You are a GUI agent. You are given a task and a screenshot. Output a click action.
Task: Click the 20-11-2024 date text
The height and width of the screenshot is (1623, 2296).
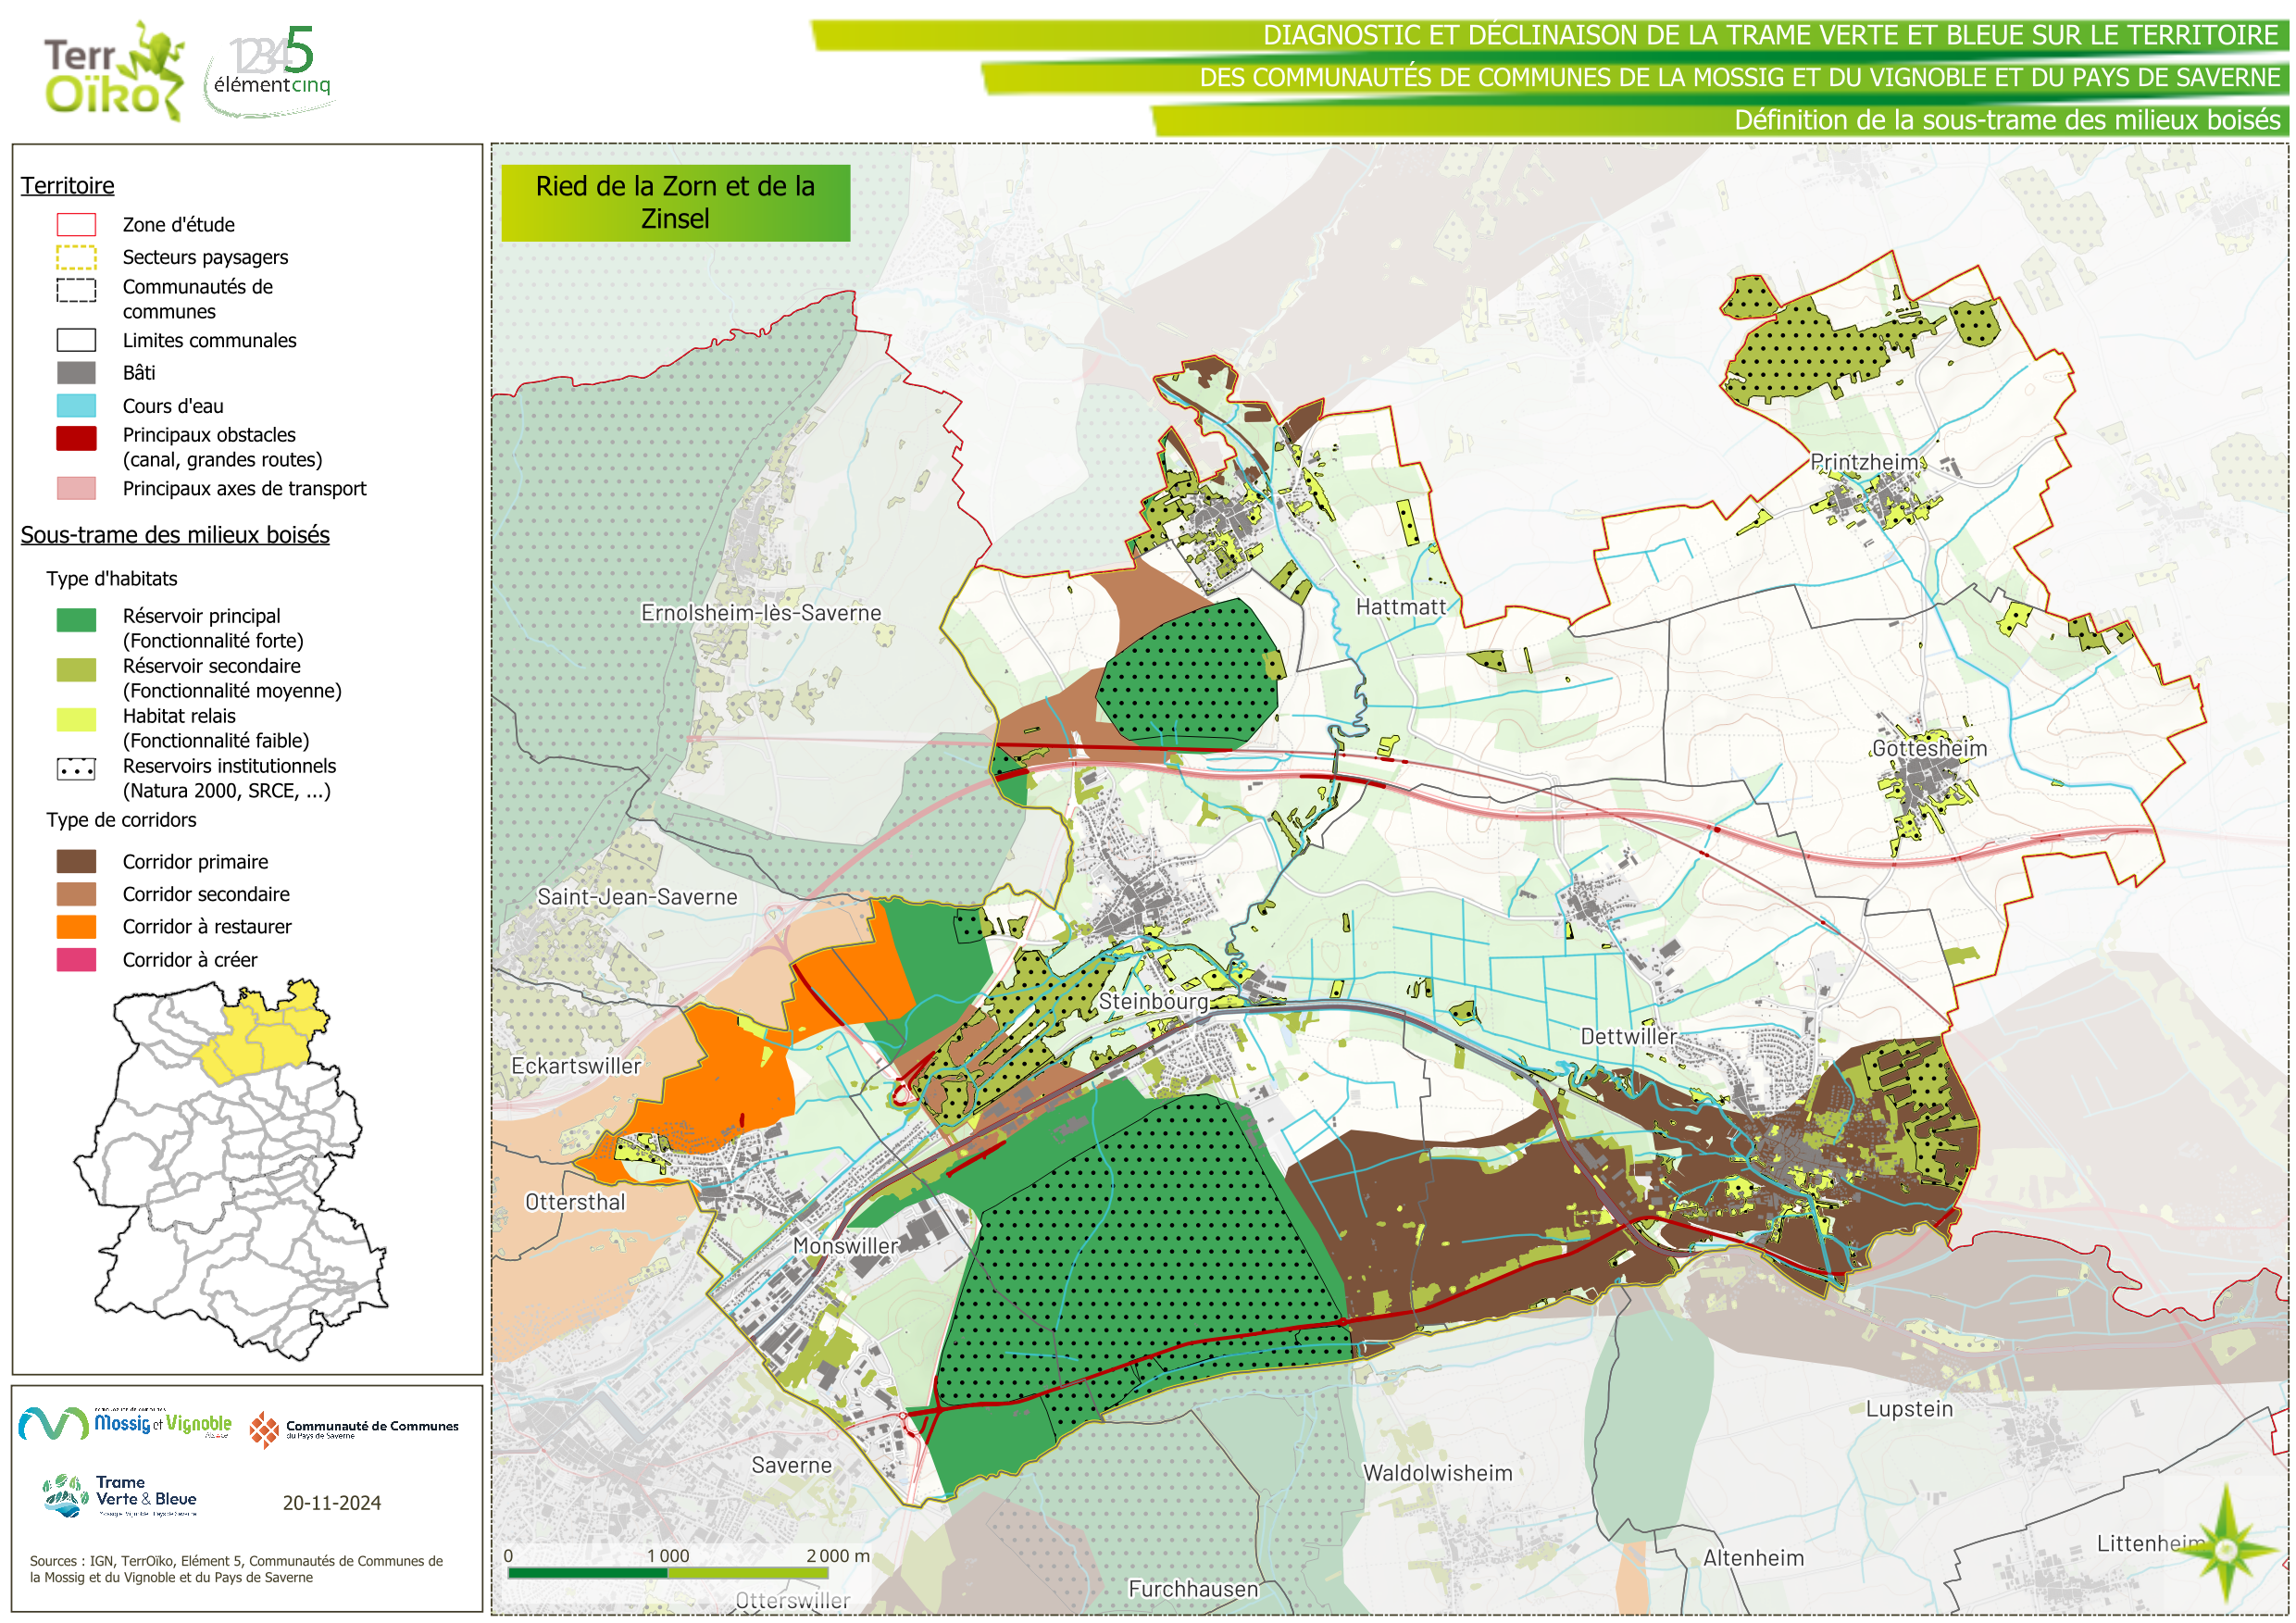pyautogui.click(x=331, y=1502)
